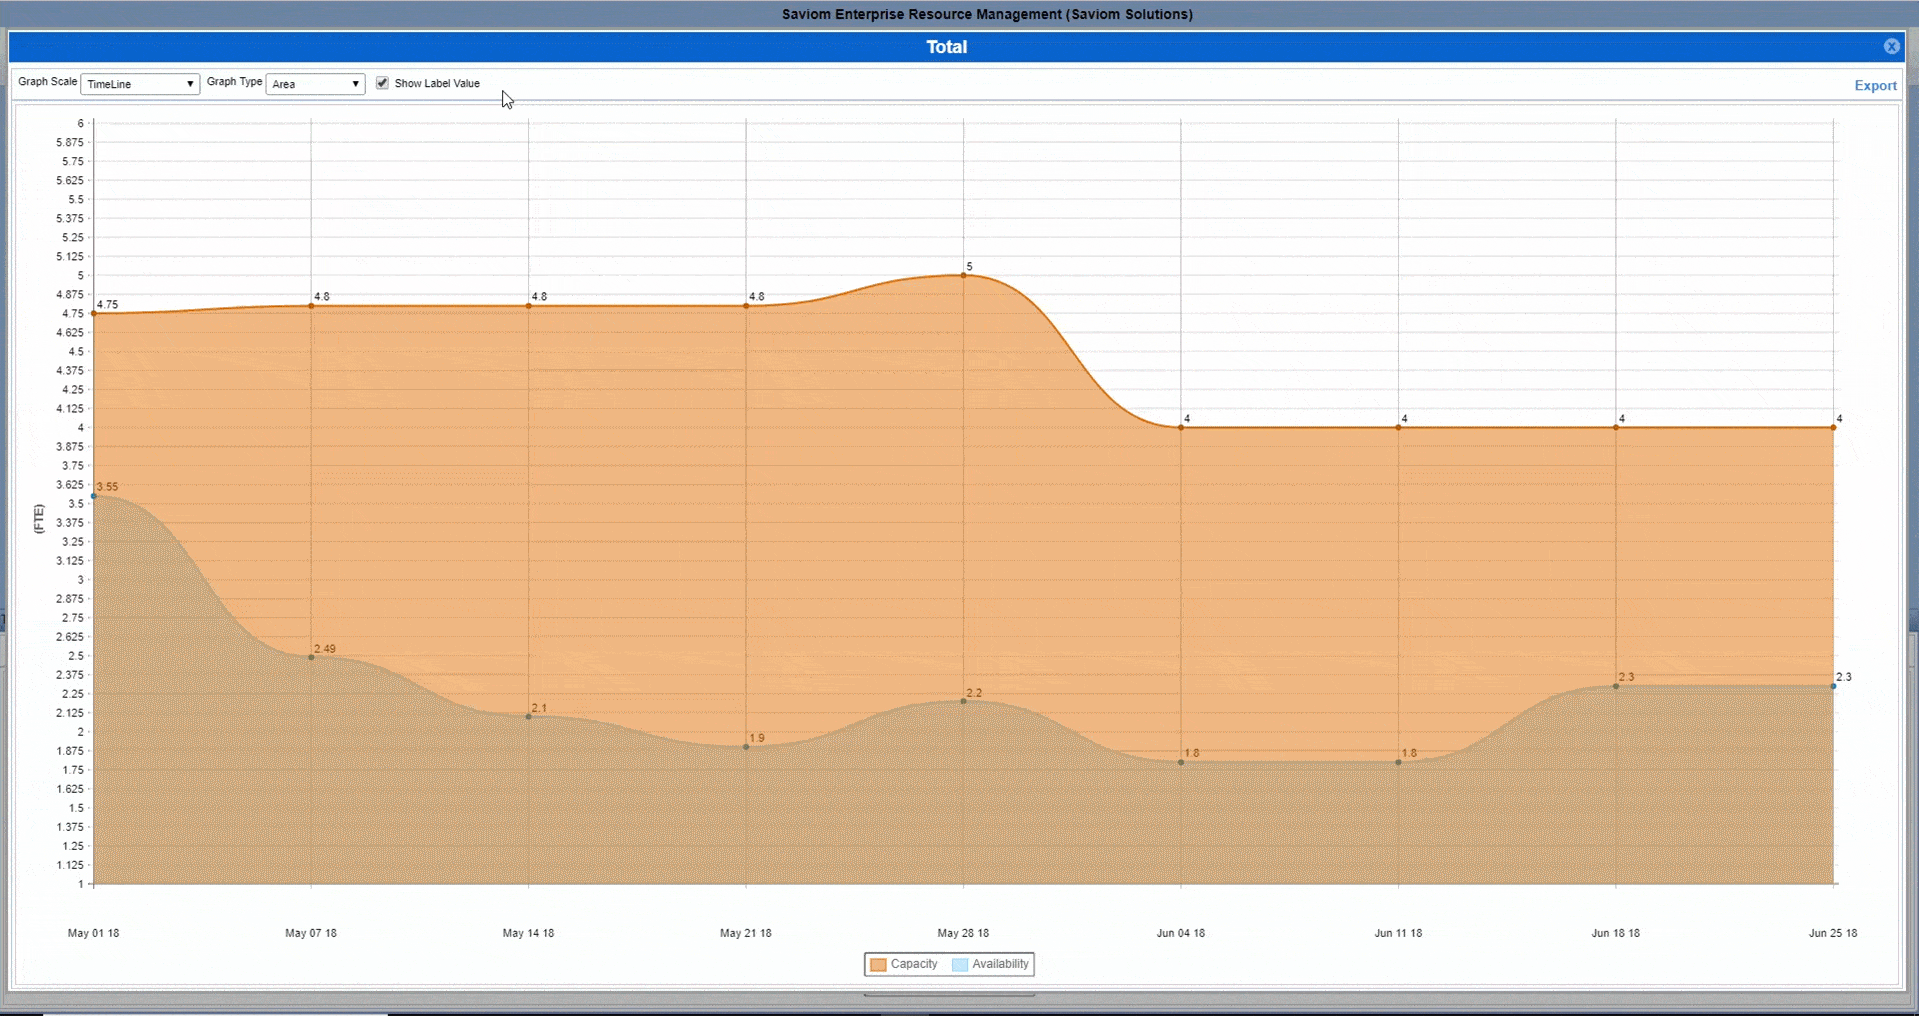1920x1016 pixels.
Task: Click the 'Total' dialog title
Action: coord(946,47)
